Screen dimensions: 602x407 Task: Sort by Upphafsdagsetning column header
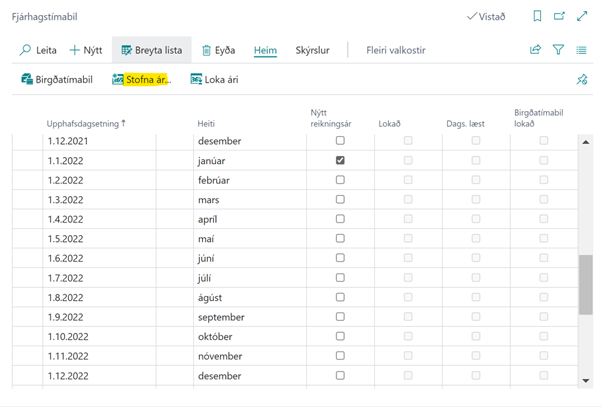(86, 124)
